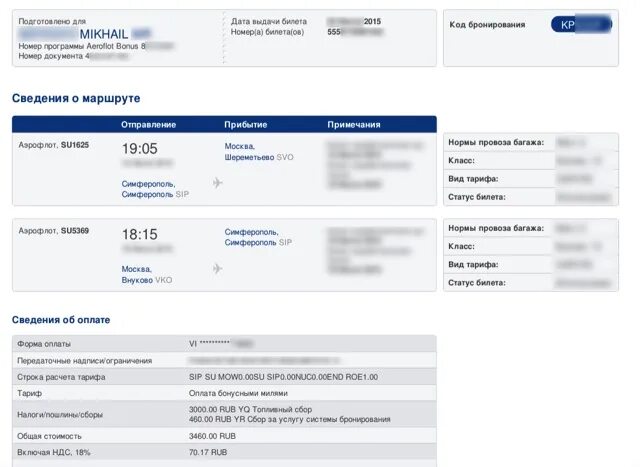Click the Сведения об оплате heading
The image size is (640, 467).
[61, 320]
